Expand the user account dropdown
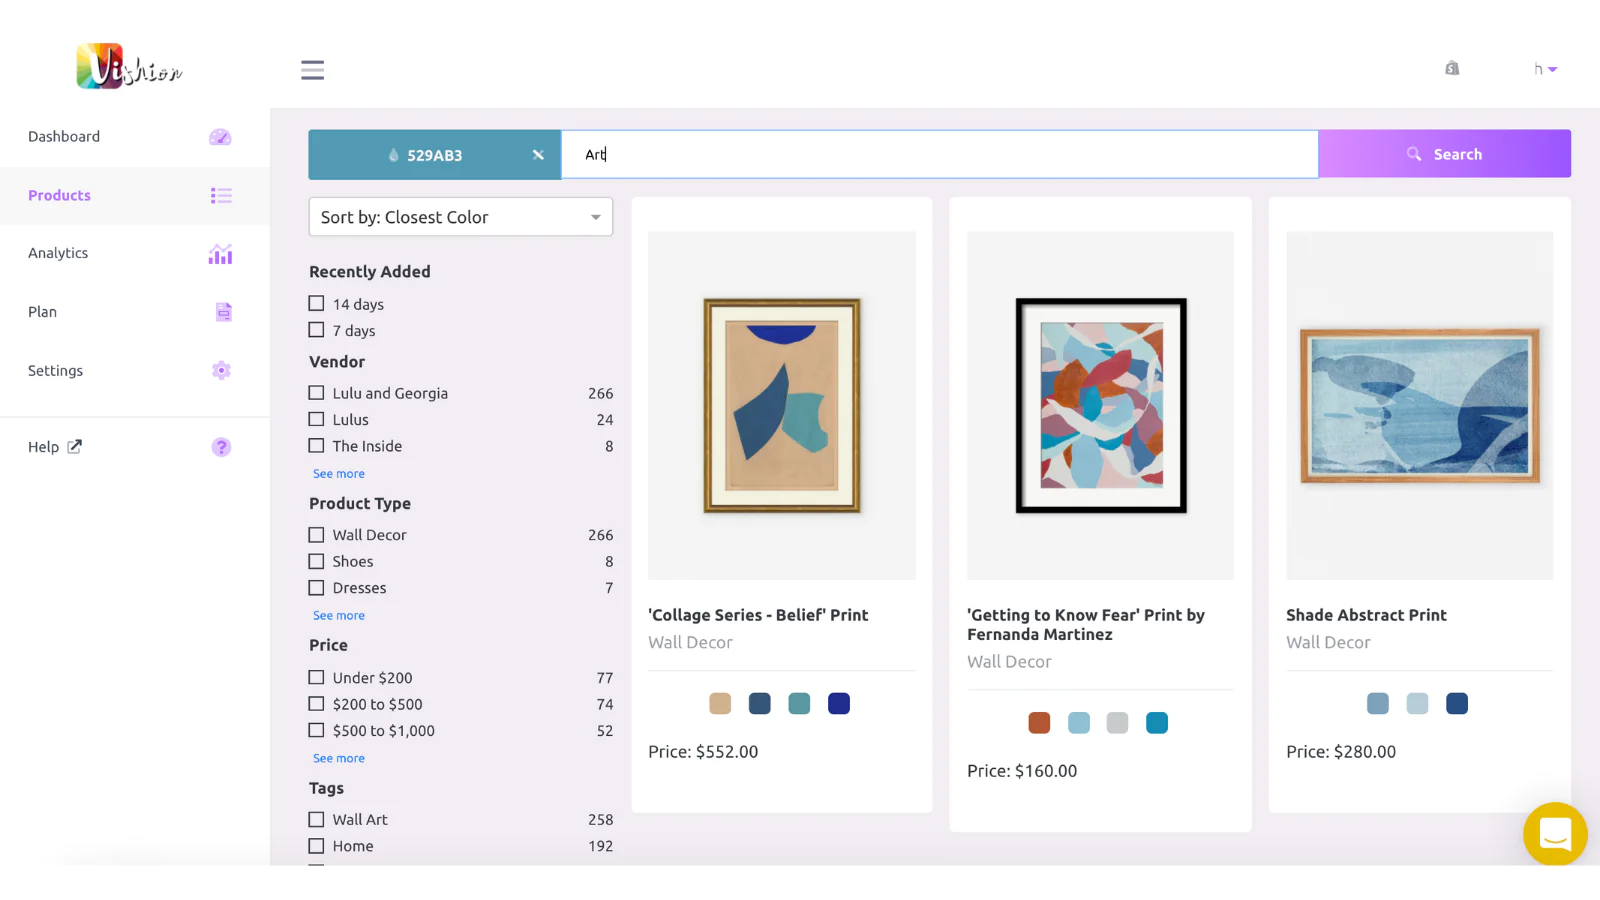The image size is (1600, 900). (1546, 69)
